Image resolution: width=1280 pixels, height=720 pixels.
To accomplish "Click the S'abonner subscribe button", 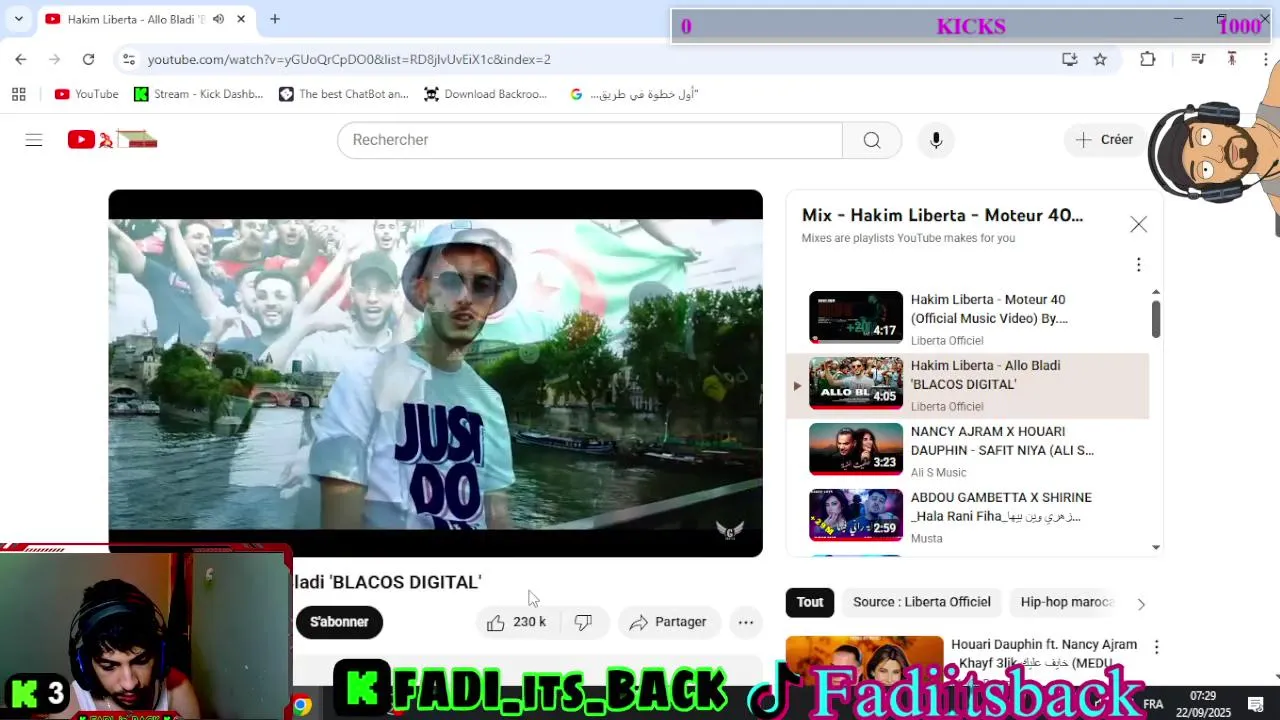I will [x=339, y=622].
